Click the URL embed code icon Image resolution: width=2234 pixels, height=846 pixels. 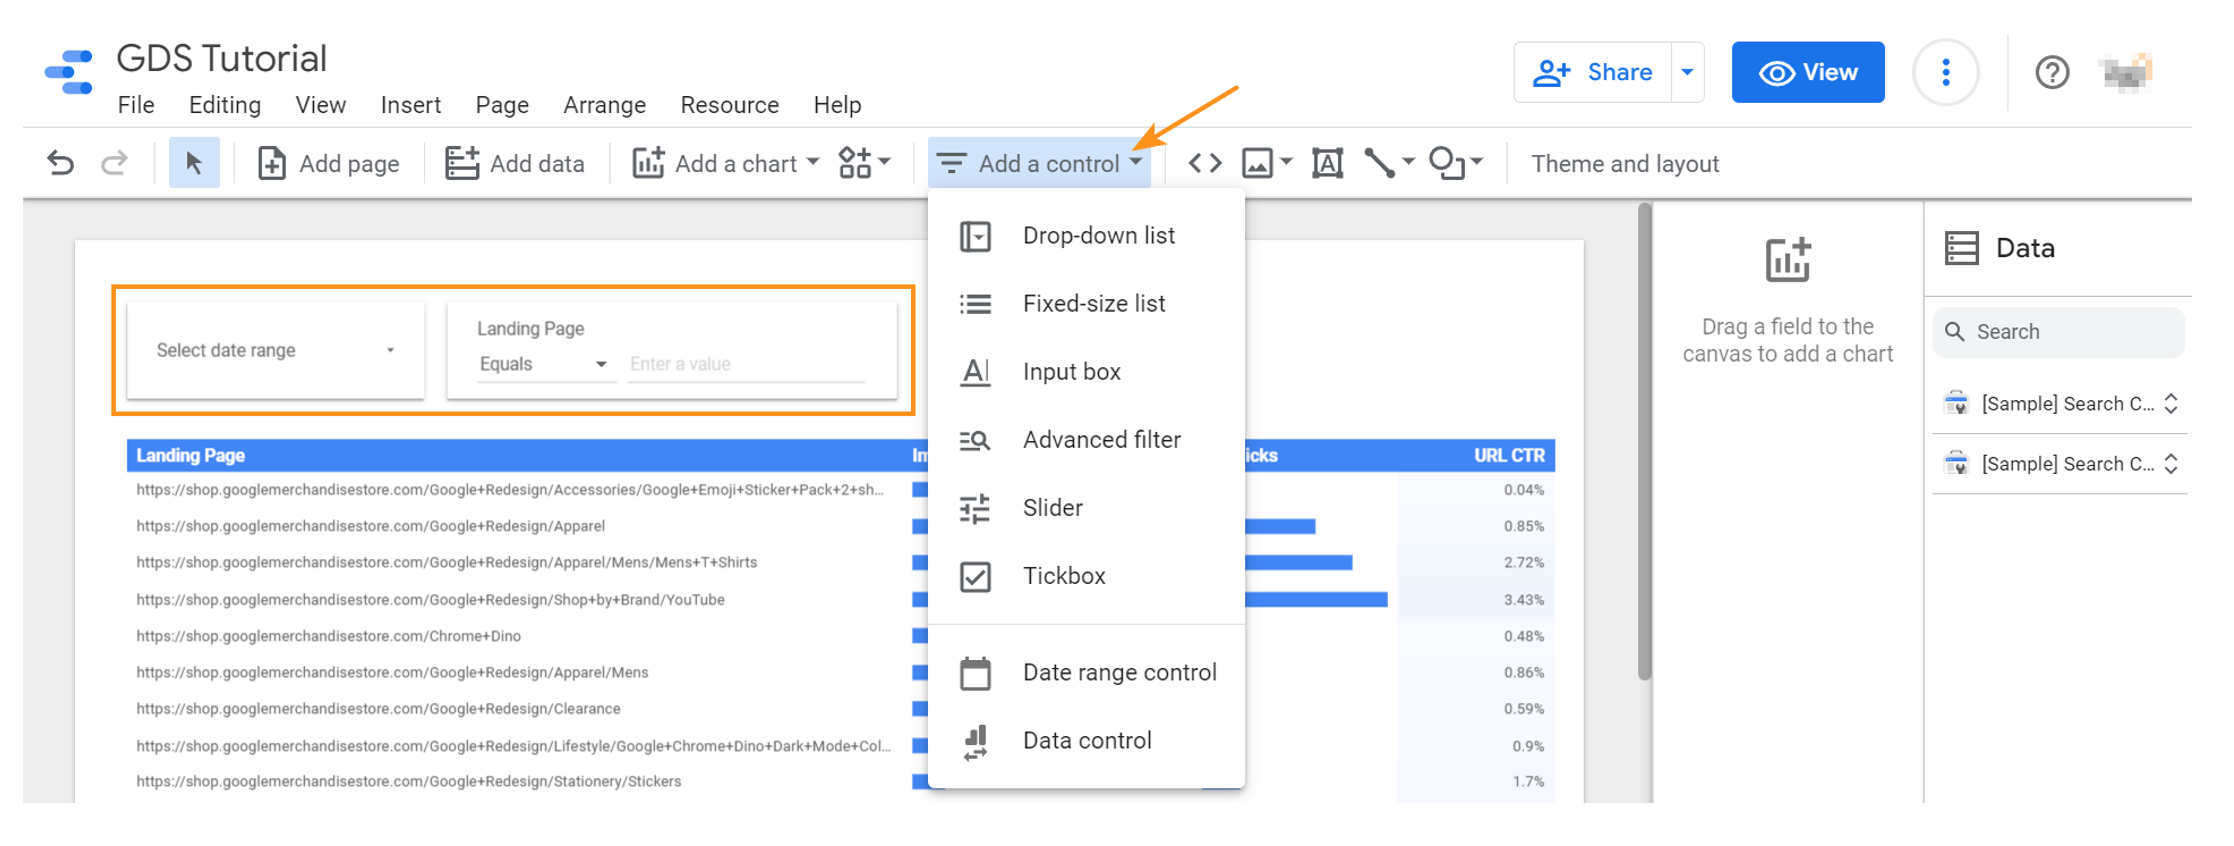1205,163
